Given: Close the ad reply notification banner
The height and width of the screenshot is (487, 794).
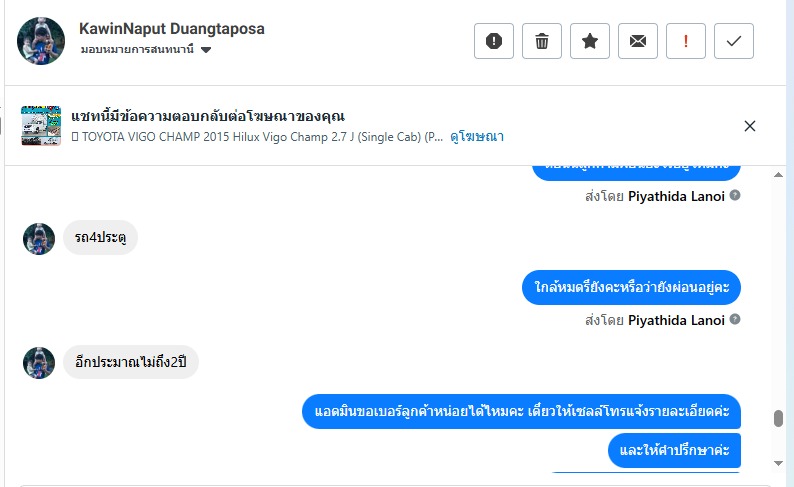Looking at the screenshot, I should click(x=750, y=126).
